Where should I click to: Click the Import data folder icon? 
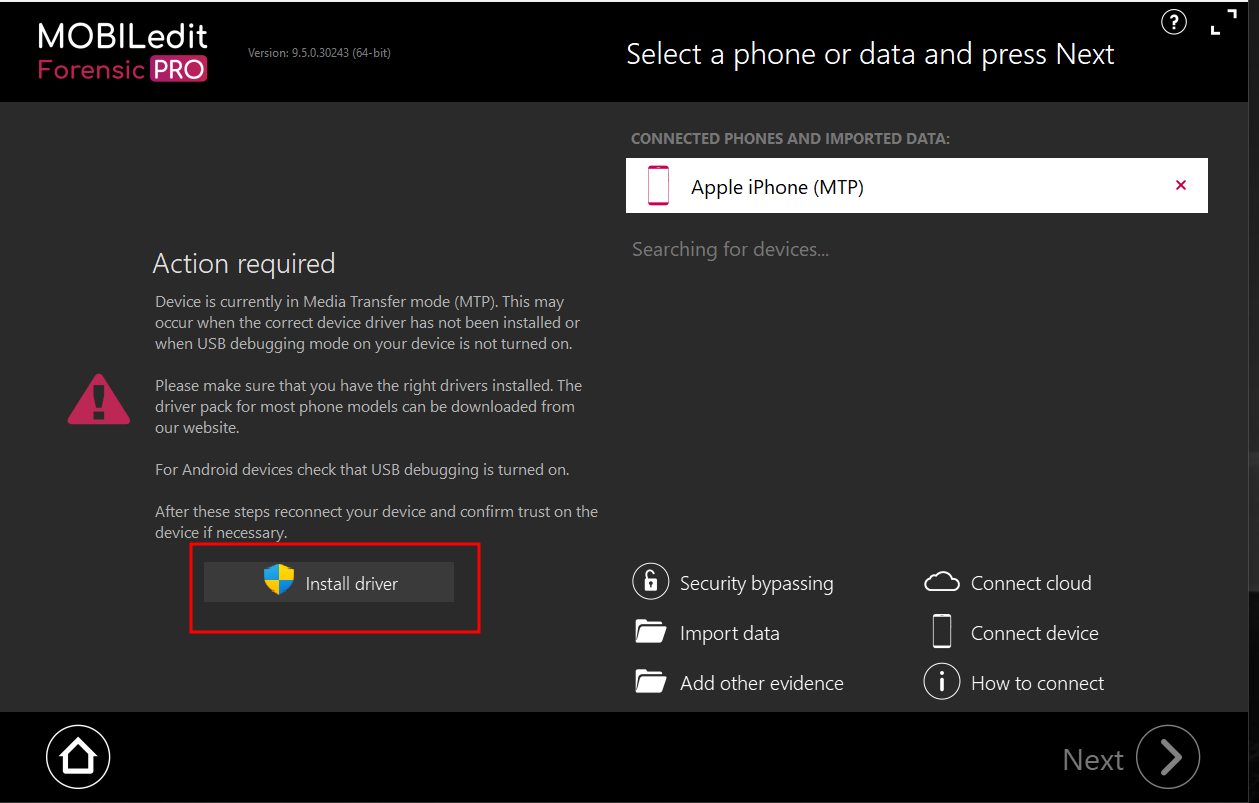[x=651, y=632]
